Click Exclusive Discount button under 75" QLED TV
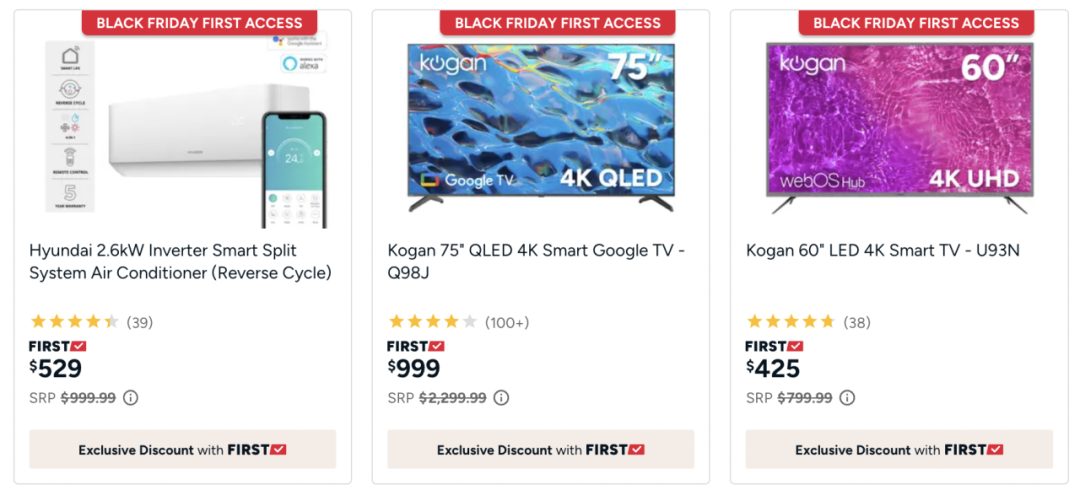1080x490 pixels. (x=541, y=449)
